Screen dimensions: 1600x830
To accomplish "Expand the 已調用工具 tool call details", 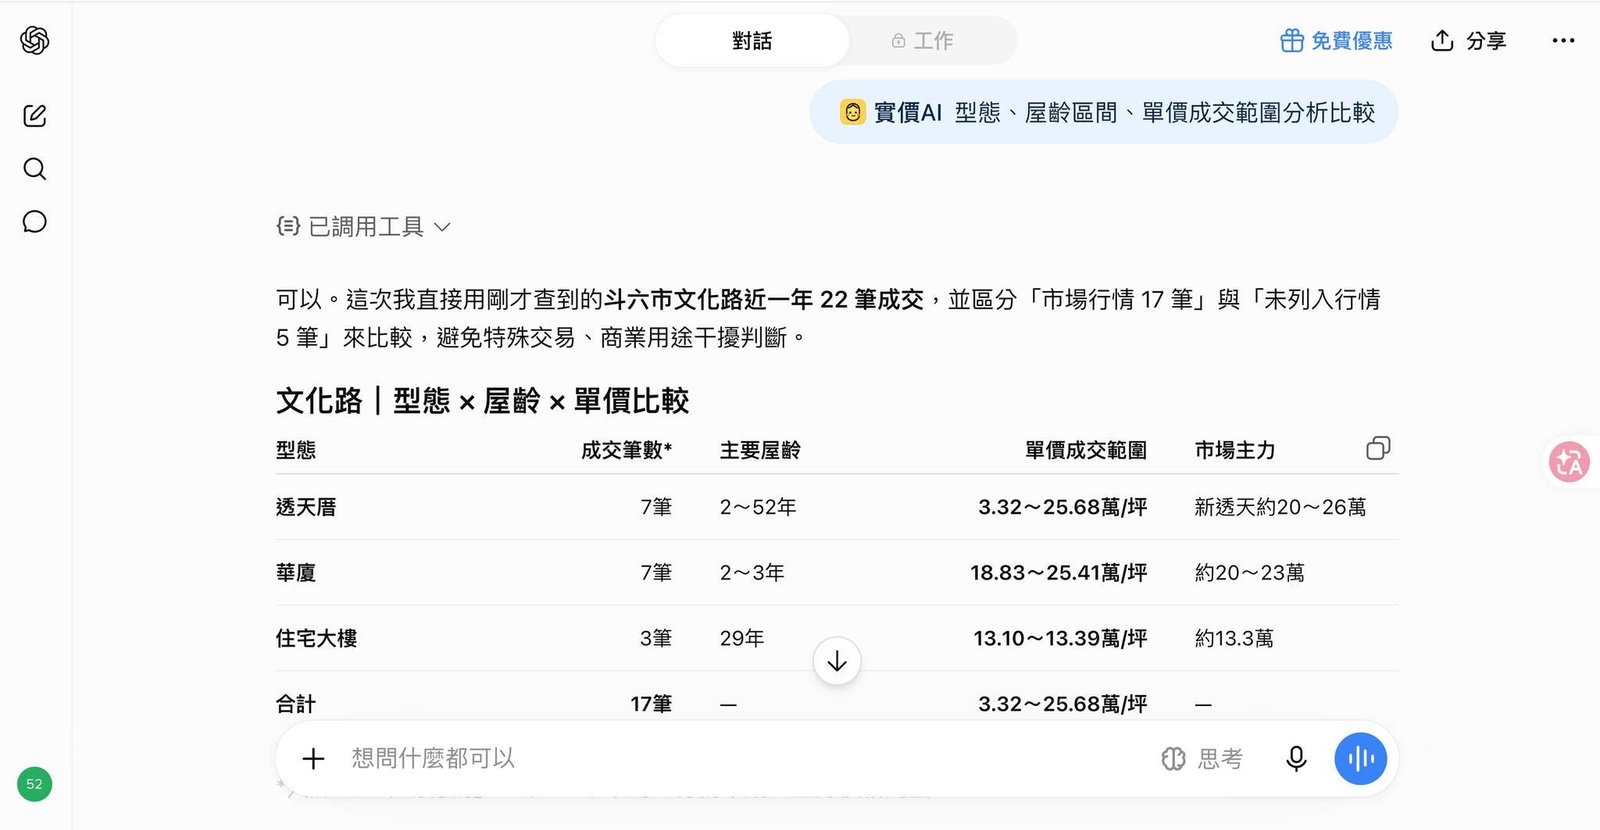I will (364, 227).
